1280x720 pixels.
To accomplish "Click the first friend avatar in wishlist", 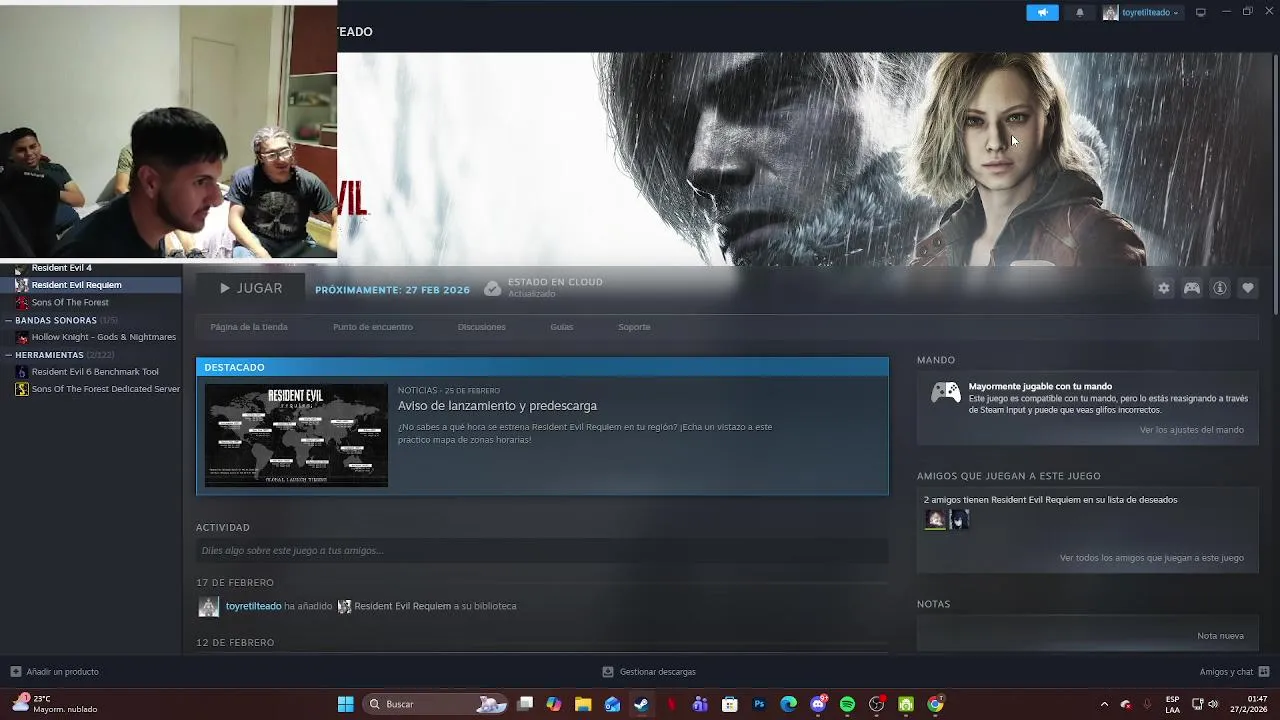I will (x=935, y=519).
